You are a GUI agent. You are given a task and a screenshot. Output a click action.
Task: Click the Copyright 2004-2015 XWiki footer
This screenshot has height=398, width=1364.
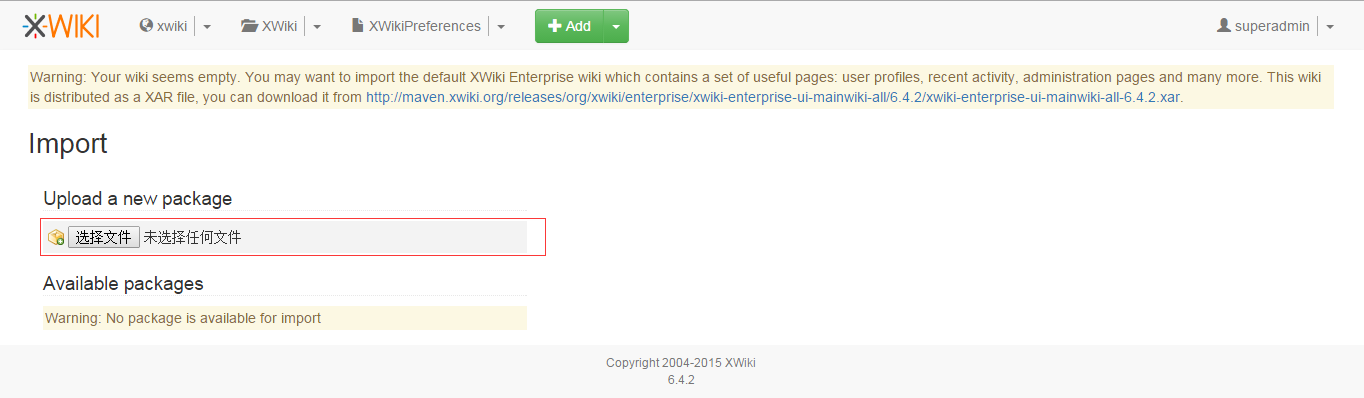click(x=681, y=363)
